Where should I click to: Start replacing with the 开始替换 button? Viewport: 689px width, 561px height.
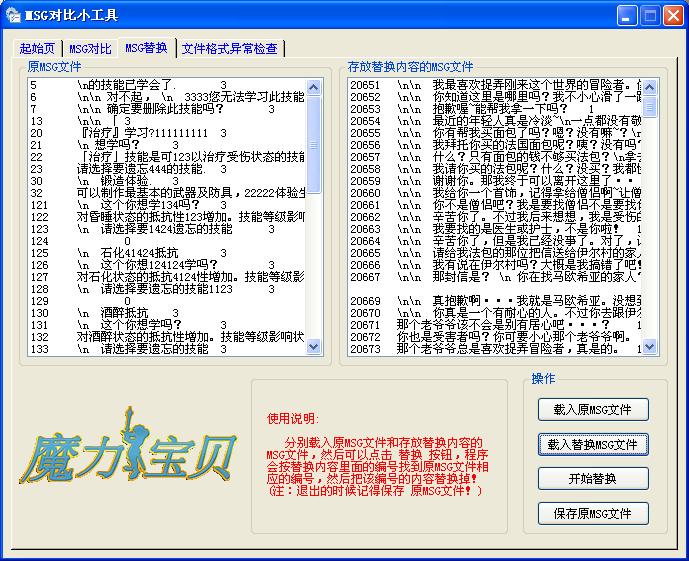coord(593,478)
